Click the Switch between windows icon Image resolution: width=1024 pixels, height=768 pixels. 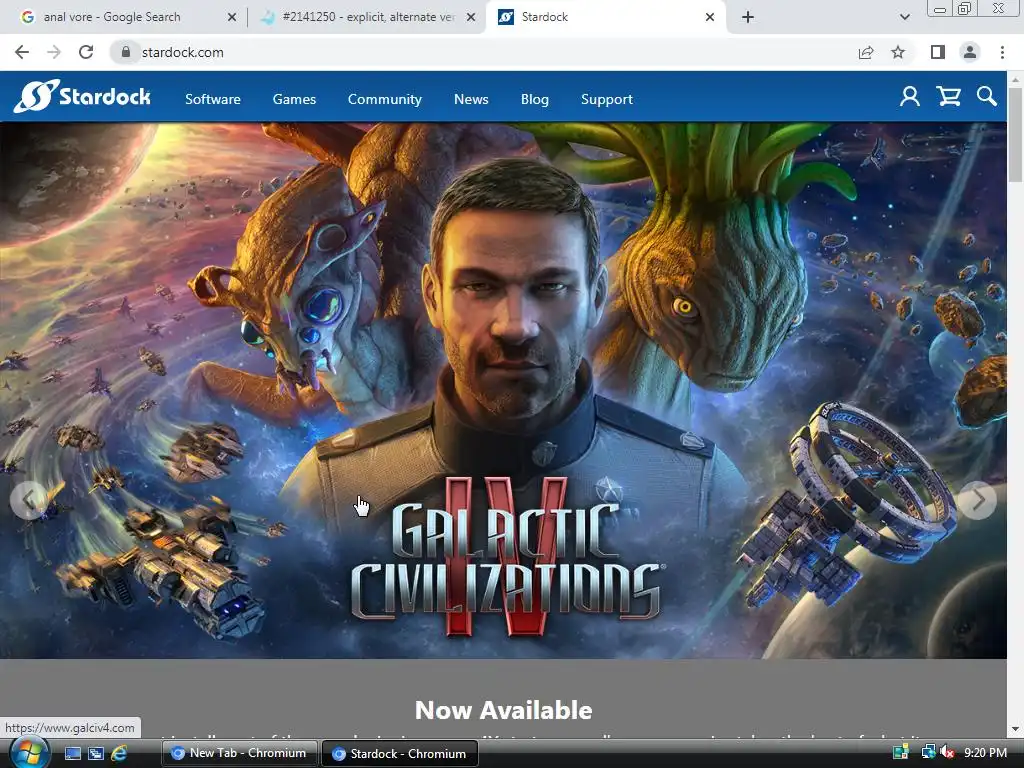(x=96, y=754)
